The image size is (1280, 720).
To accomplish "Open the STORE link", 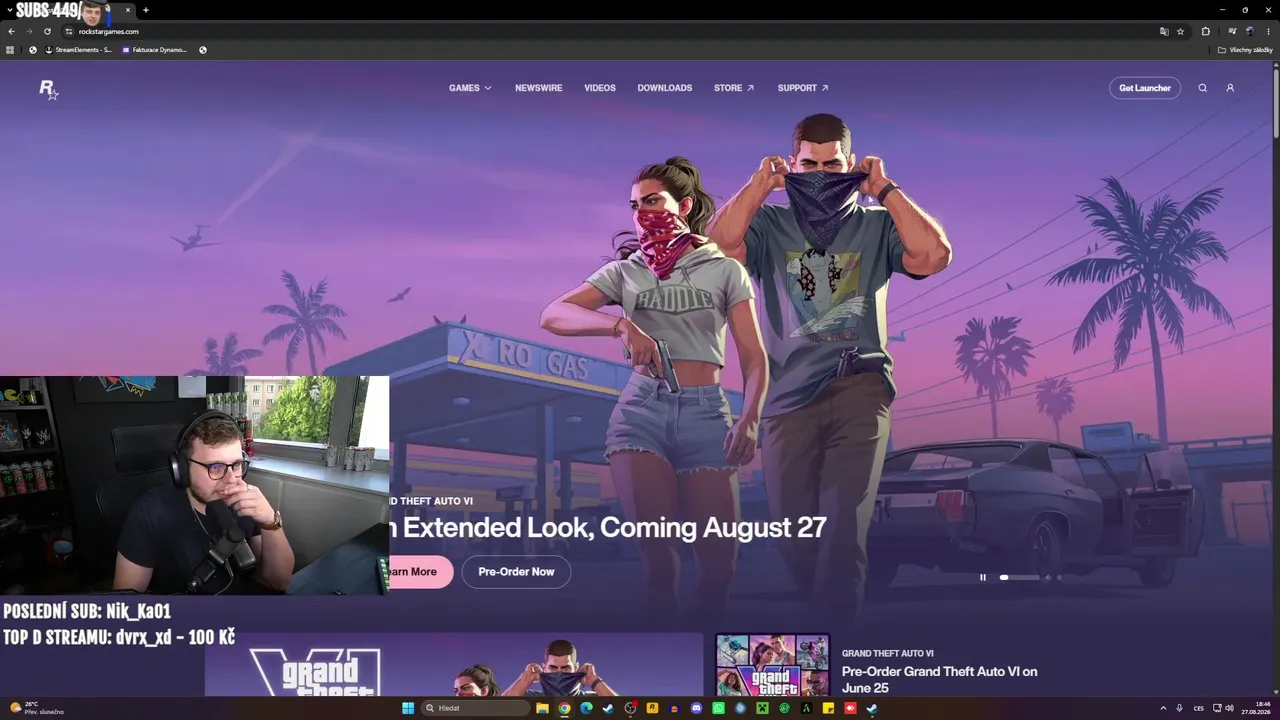I will pos(734,88).
